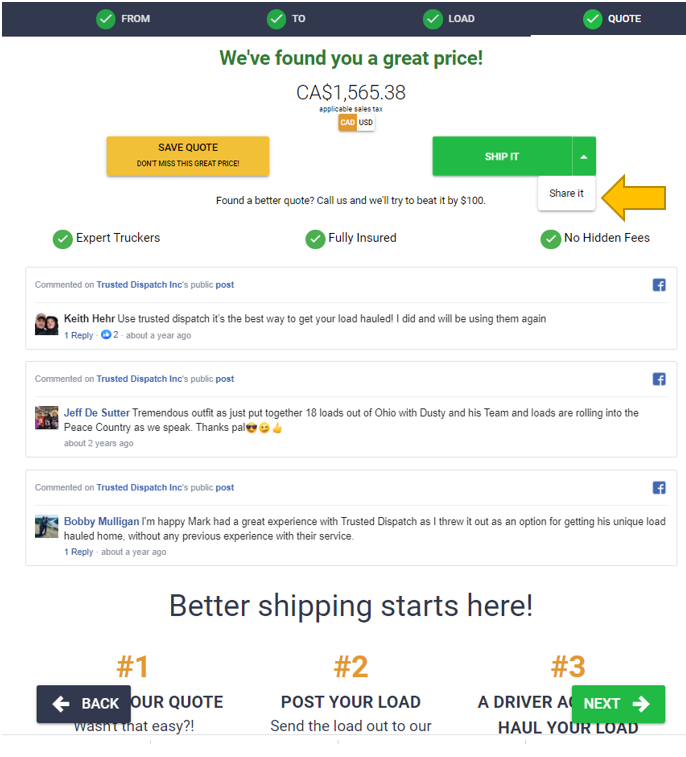The width and height of the screenshot is (686, 757).
Task: Click the SAVE QUOTE button
Action: point(188,156)
